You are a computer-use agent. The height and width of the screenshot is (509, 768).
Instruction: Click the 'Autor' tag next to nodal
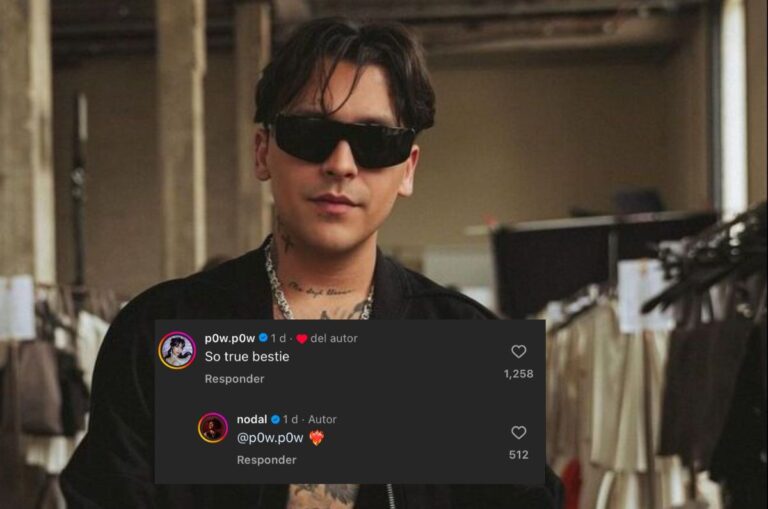322,419
